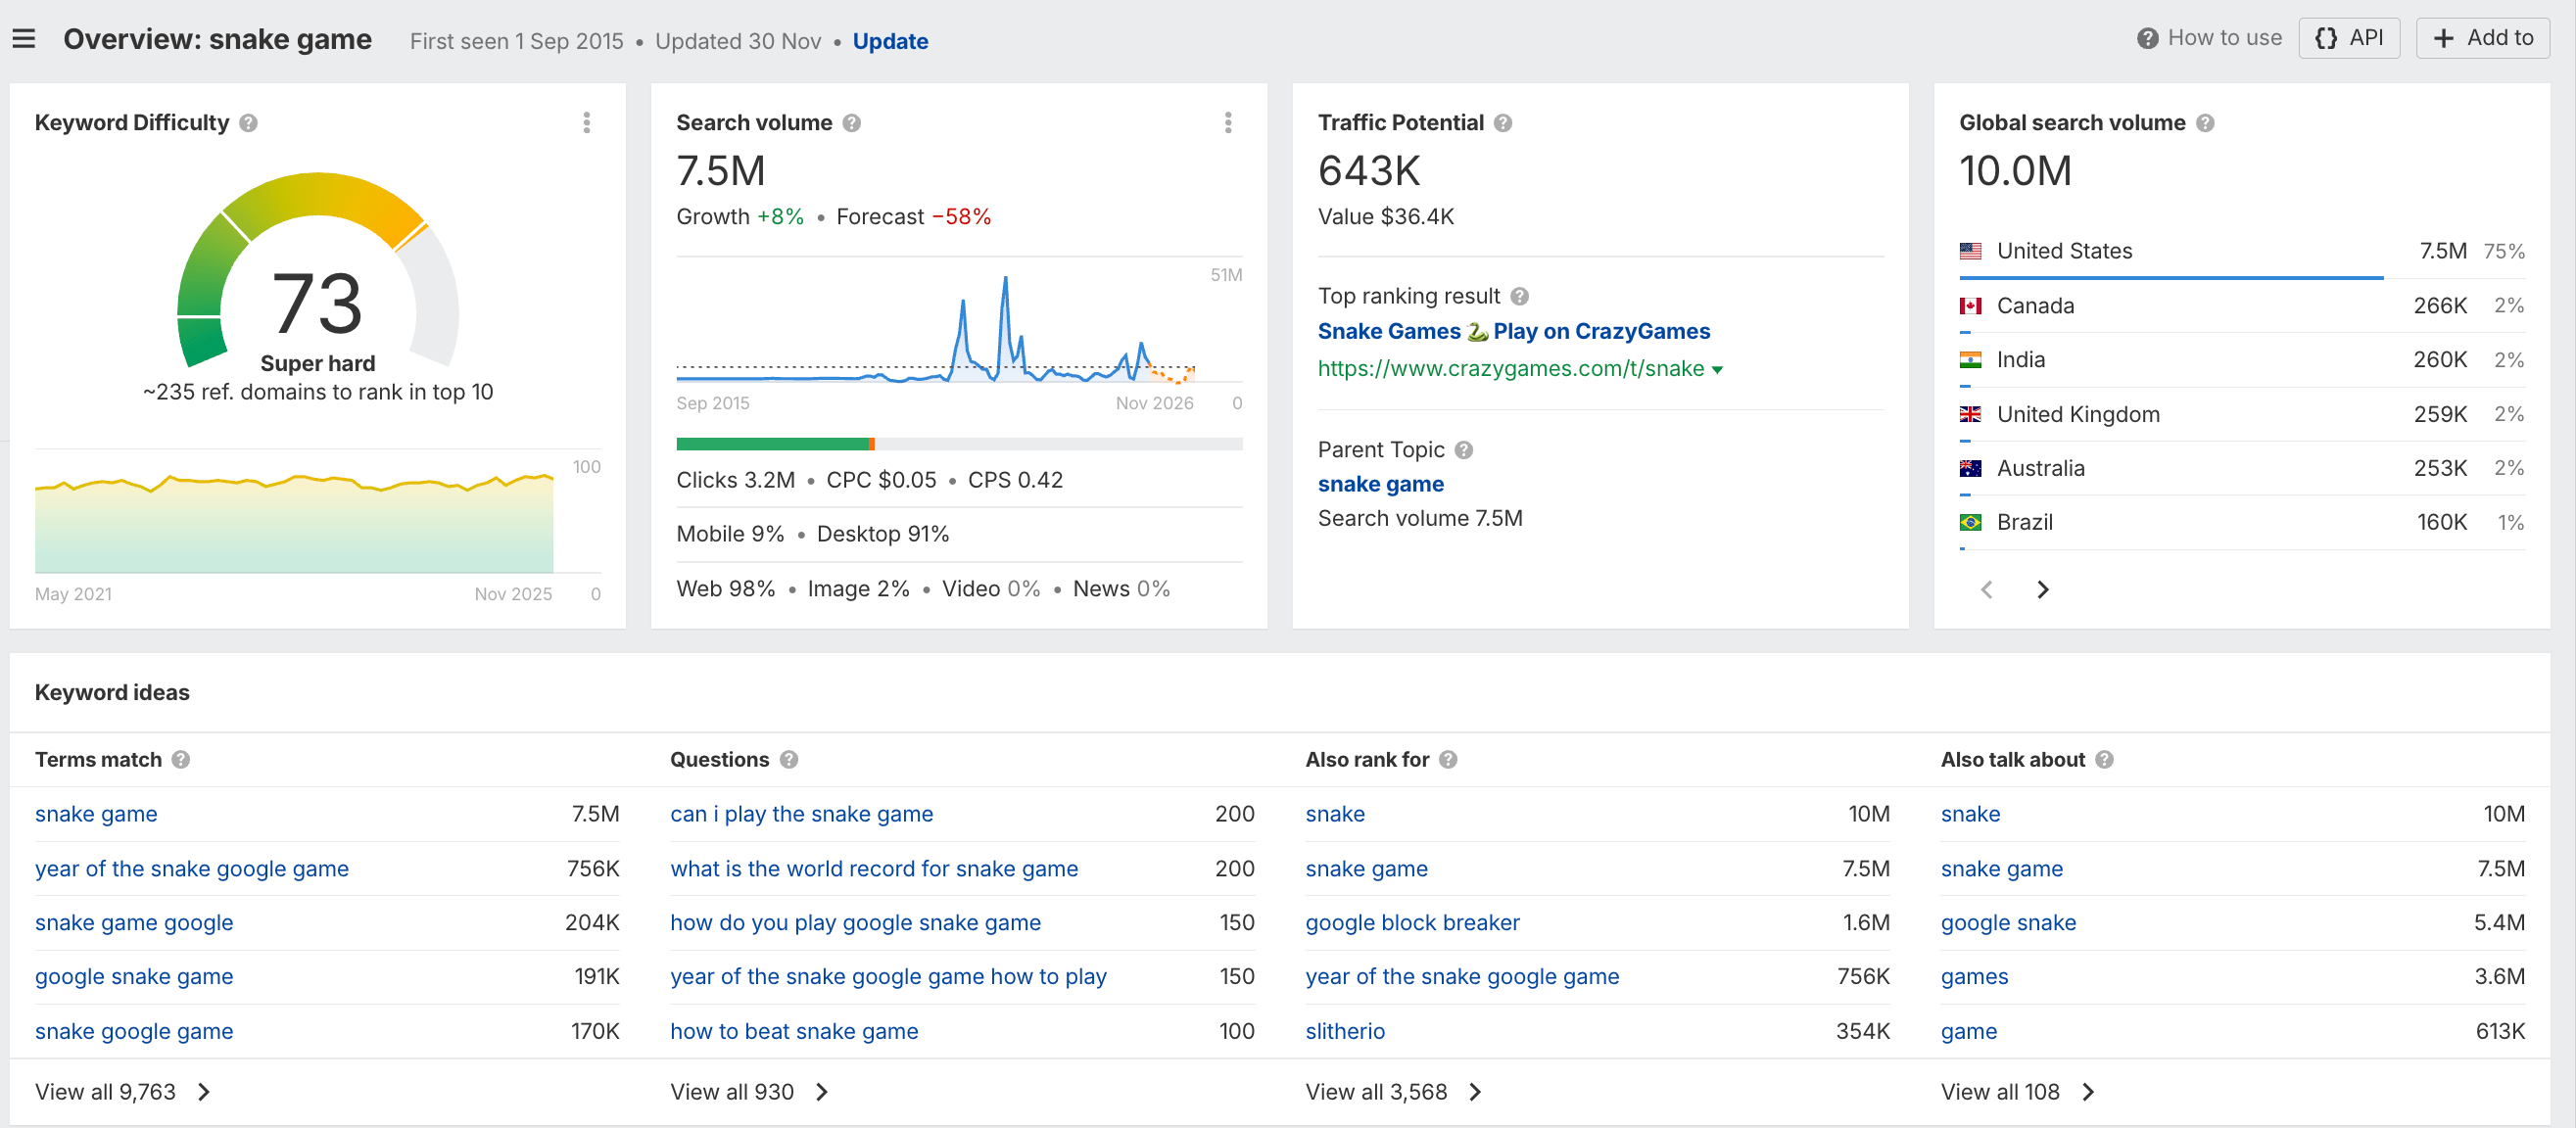Click the Update link in header
The image size is (2576, 1128).
pos(889,41)
